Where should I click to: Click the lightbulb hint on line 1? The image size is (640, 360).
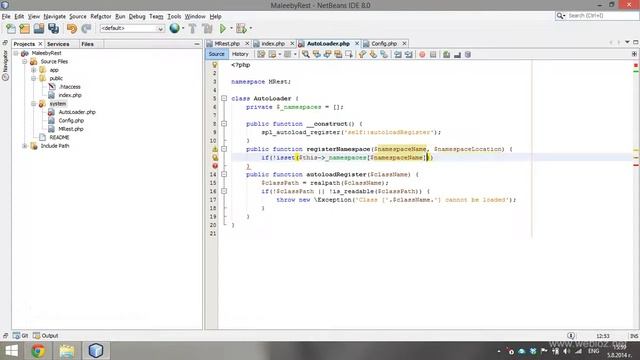click(215, 65)
